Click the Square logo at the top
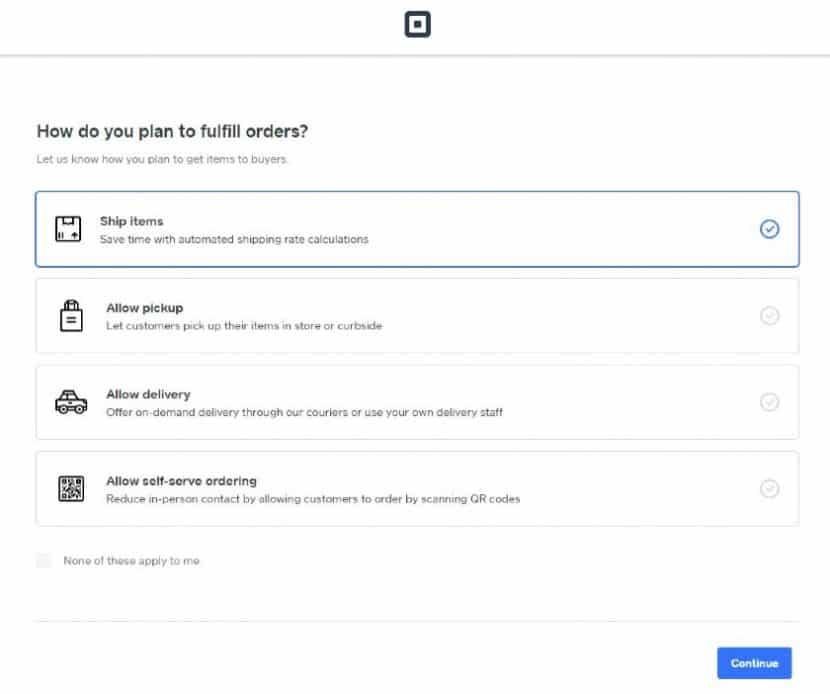Viewport: 830px width, 694px height. 415,23
